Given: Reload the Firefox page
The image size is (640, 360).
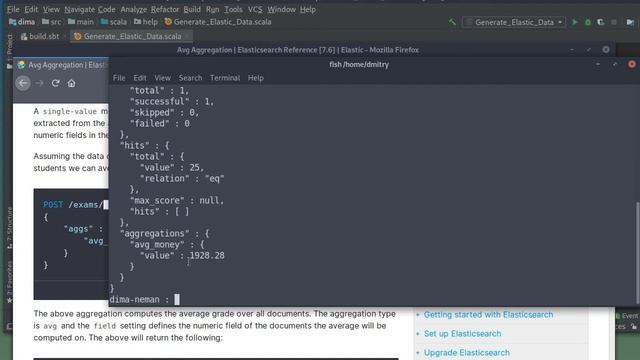Looking at the screenshot, I should [x=56, y=83].
